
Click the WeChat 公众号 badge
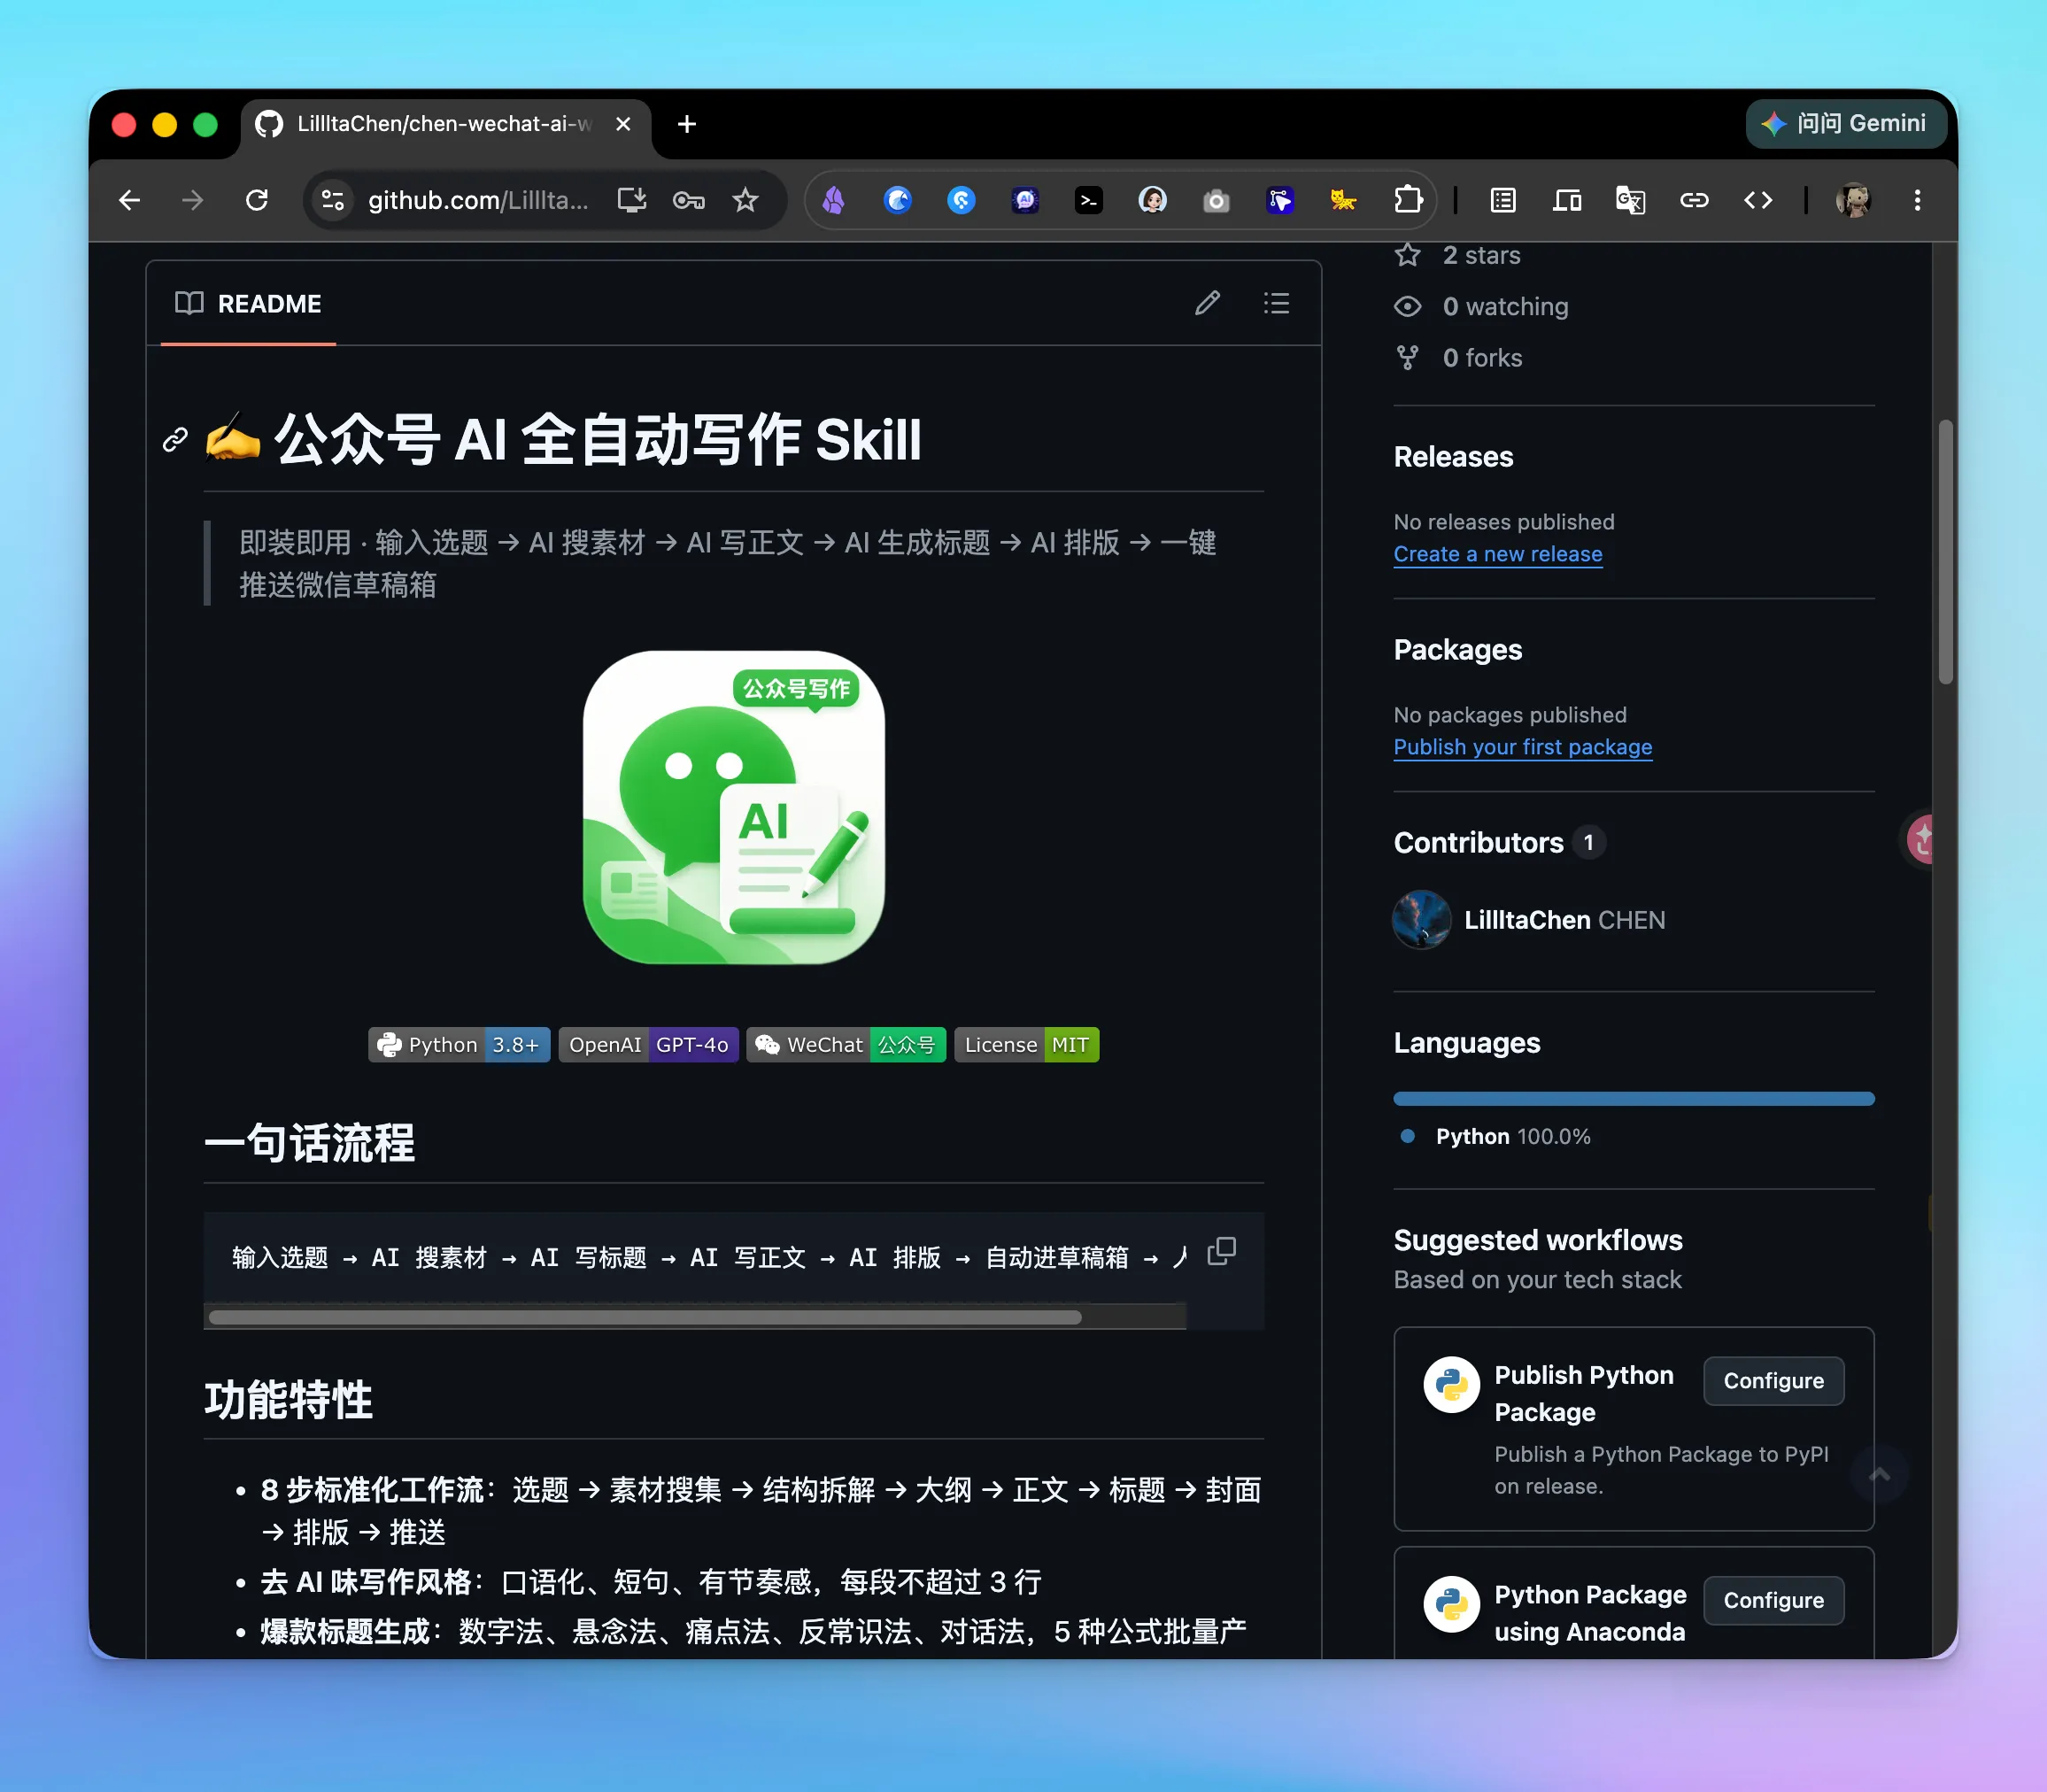click(846, 1045)
